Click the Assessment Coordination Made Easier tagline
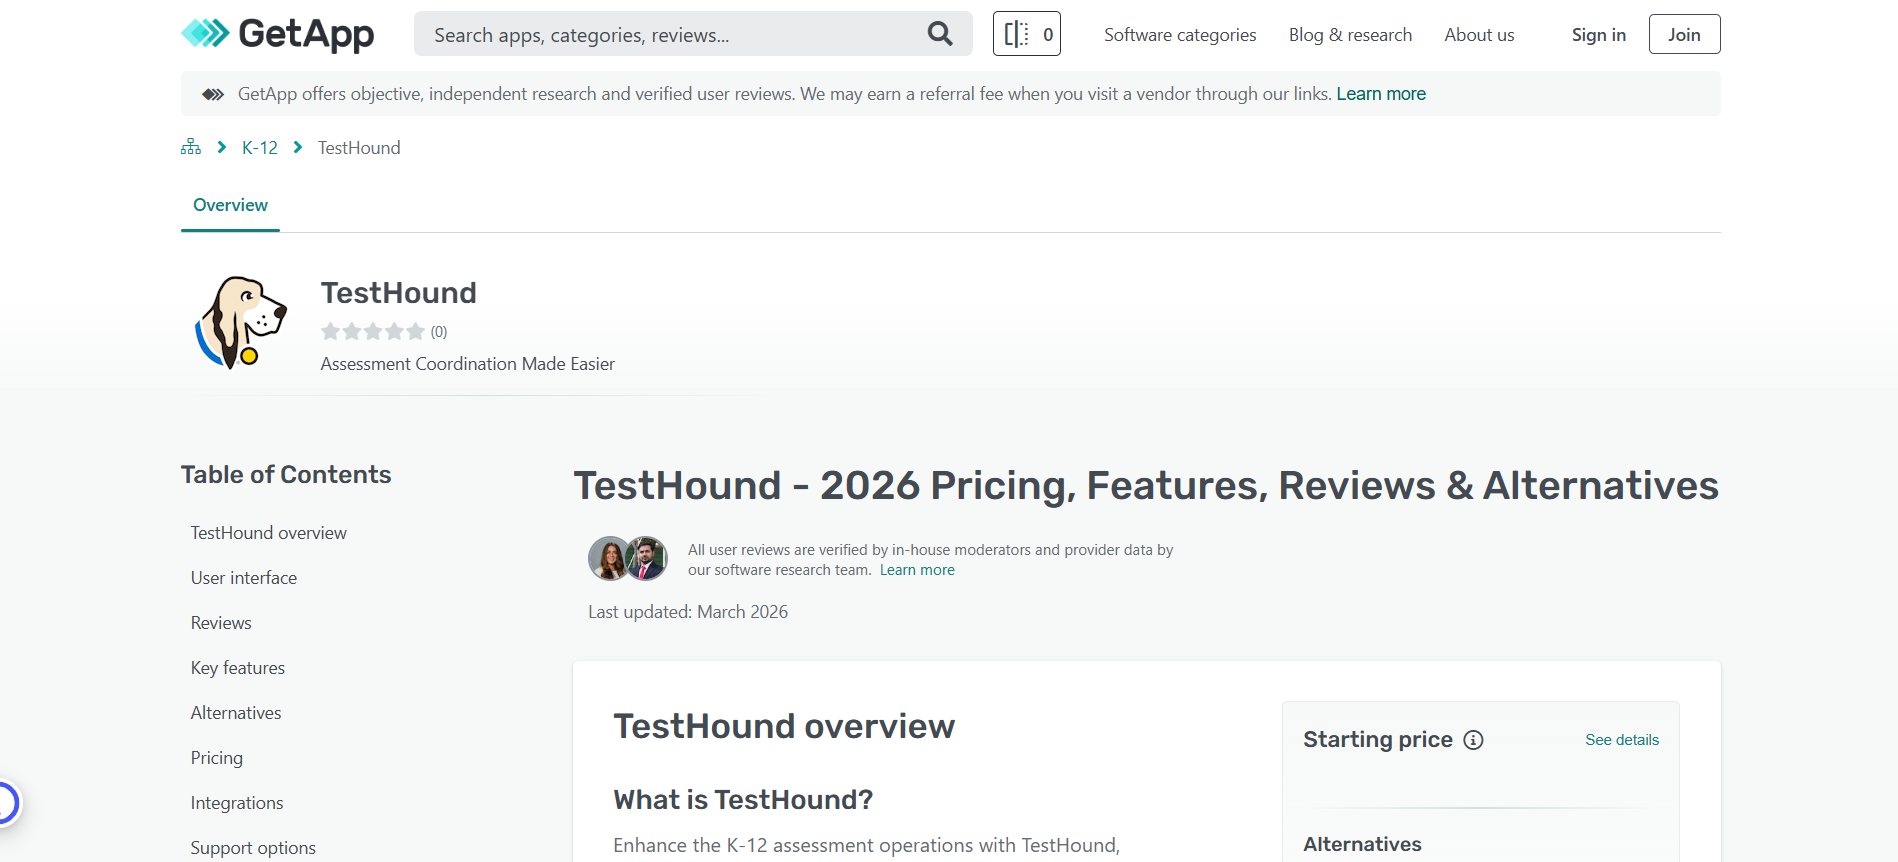The height and width of the screenshot is (862, 1898). coord(468,364)
